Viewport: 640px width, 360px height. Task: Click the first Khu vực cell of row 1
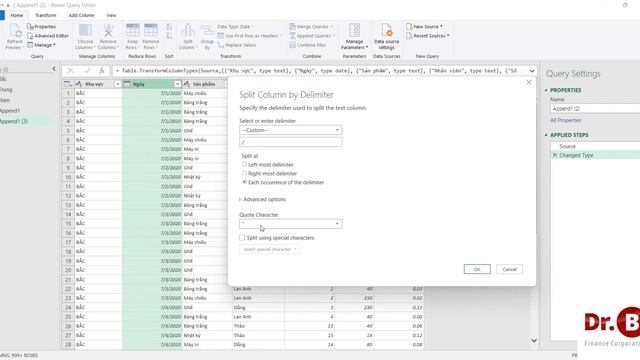click(98, 93)
